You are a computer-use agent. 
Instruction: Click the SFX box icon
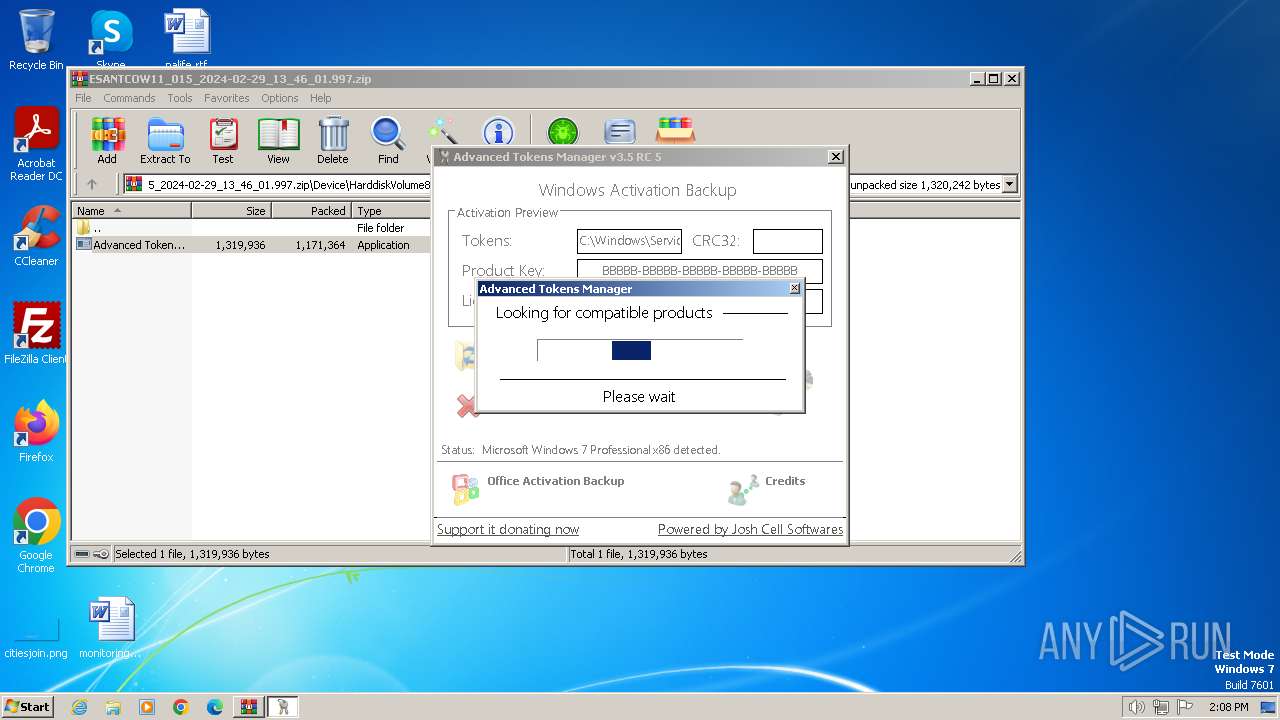675,131
